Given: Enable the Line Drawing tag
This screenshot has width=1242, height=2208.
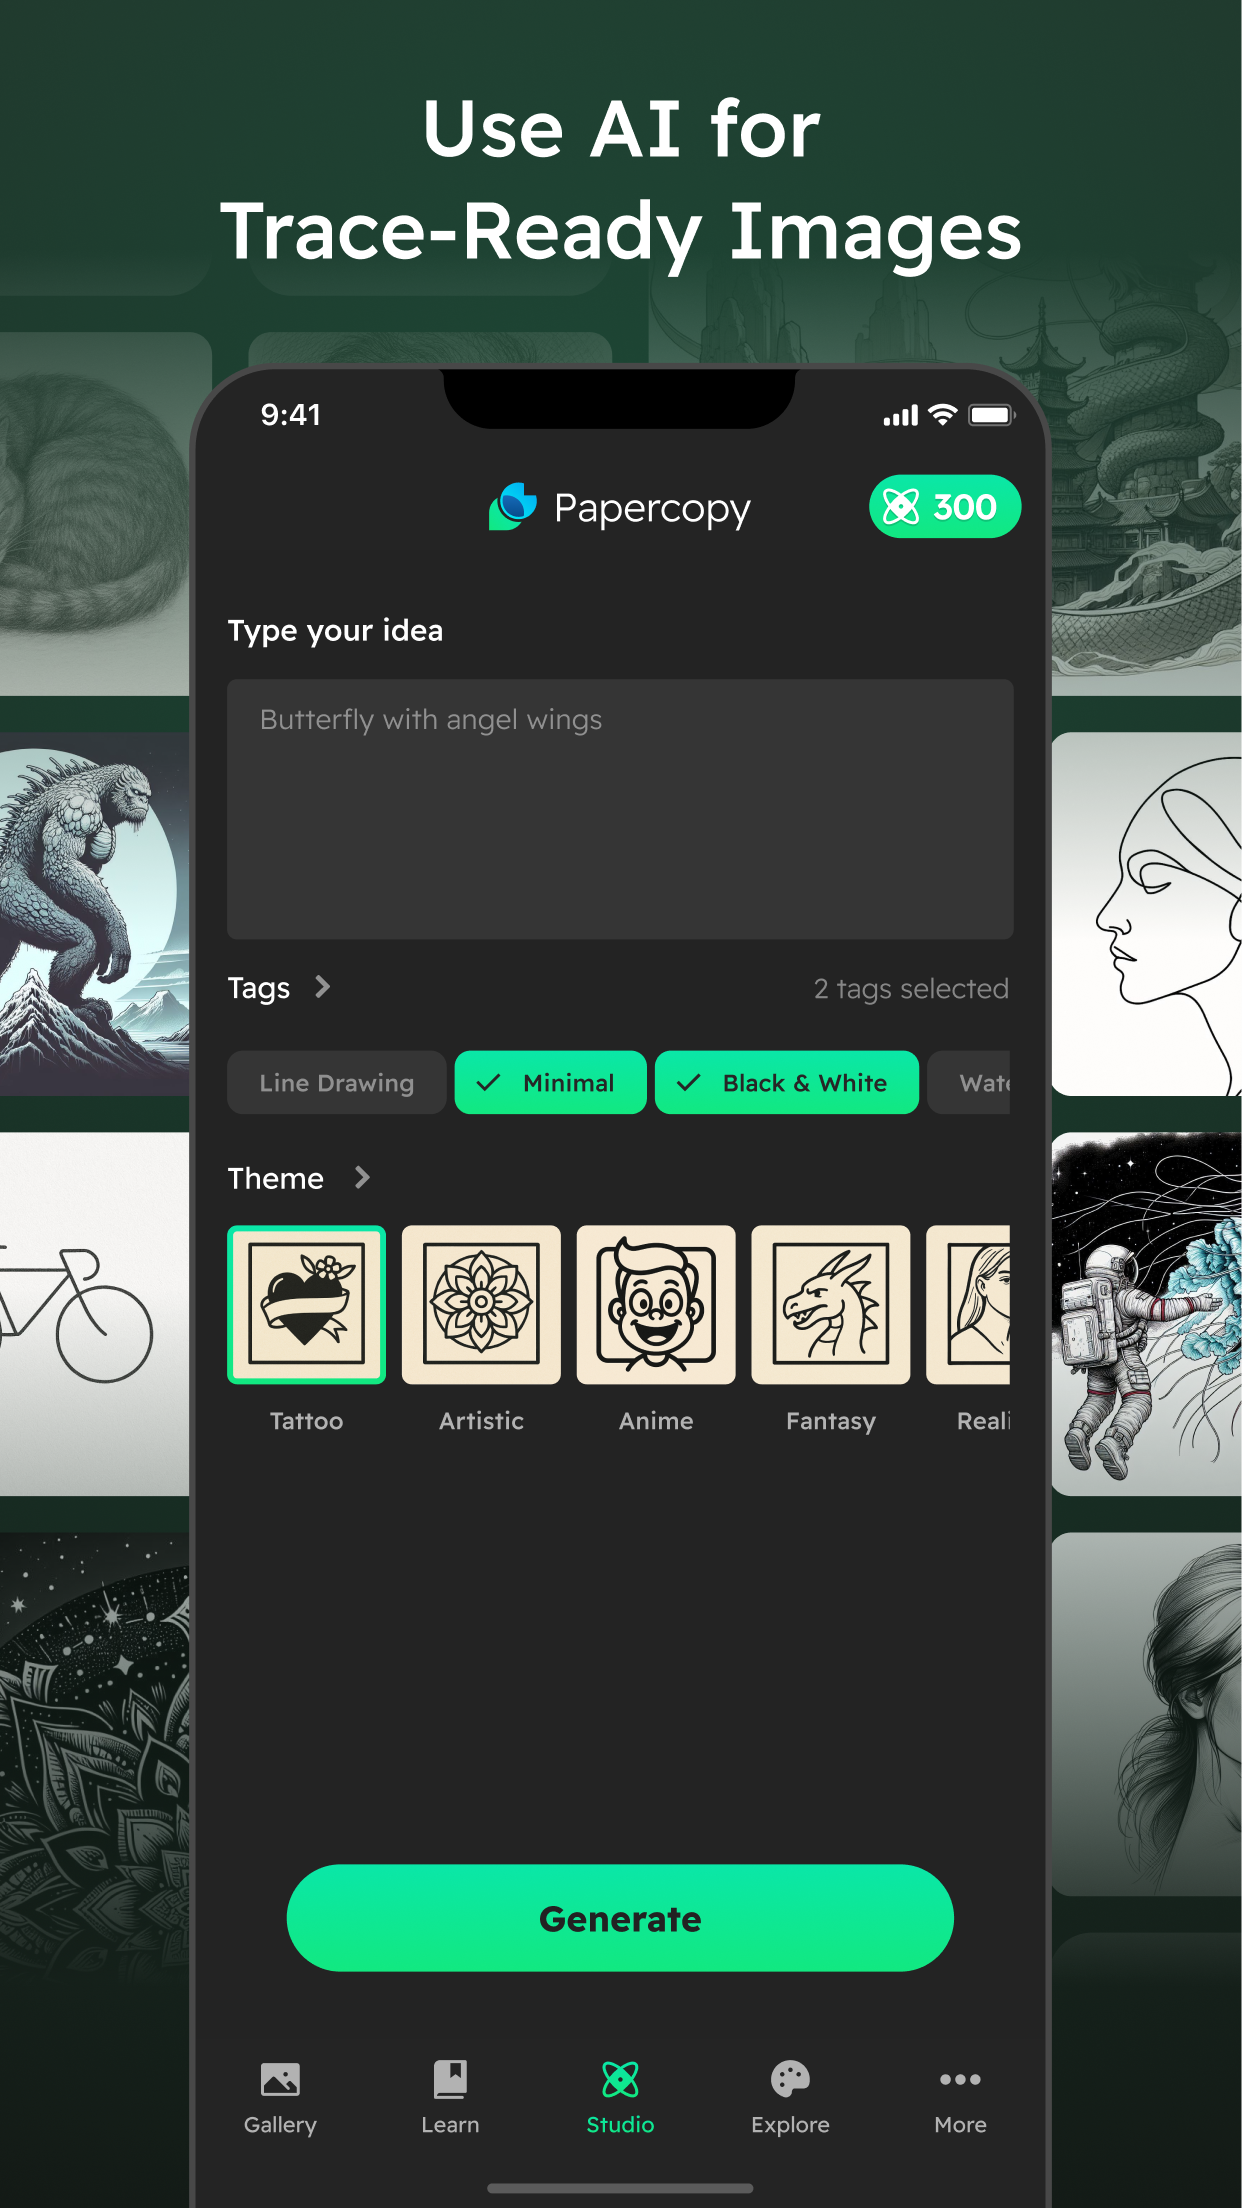Looking at the screenshot, I should pyautogui.click(x=336, y=1082).
